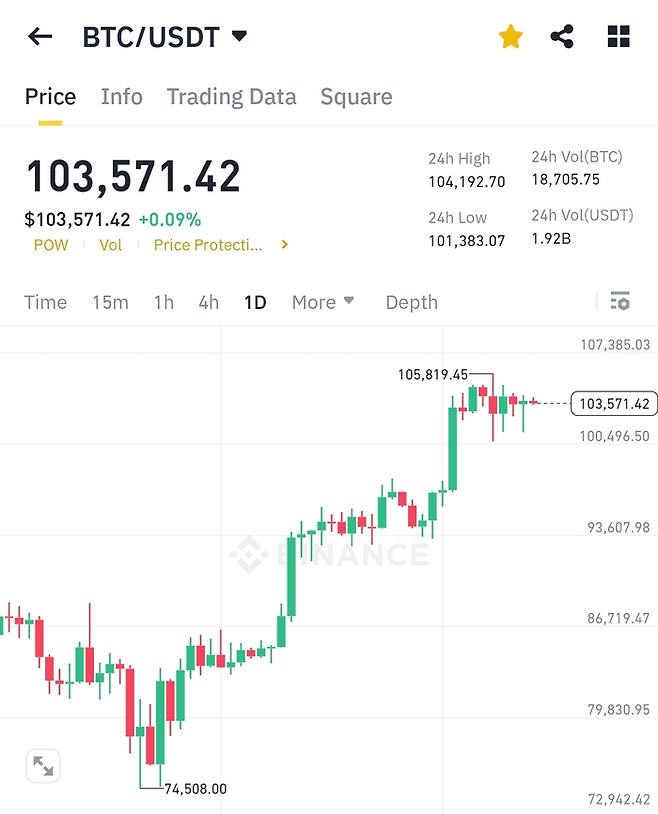658x814 pixels.
Task: Switch chart to 1h interval
Action: click(163, 302)
